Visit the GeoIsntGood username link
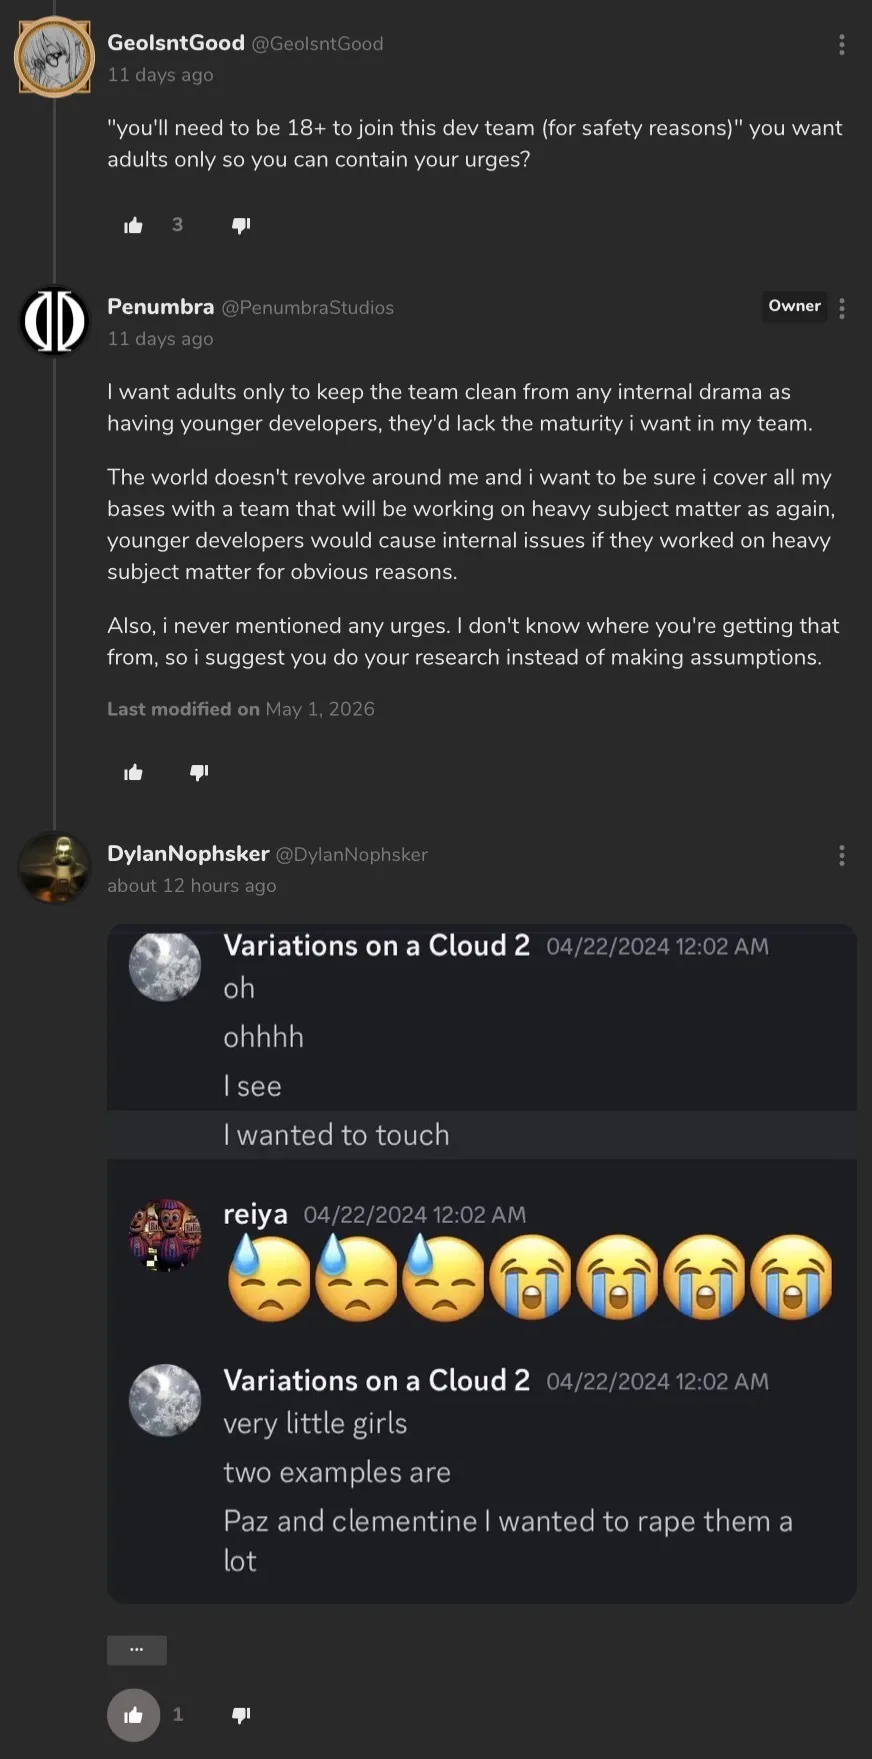The image size is (872, 1759). [176, 43]
